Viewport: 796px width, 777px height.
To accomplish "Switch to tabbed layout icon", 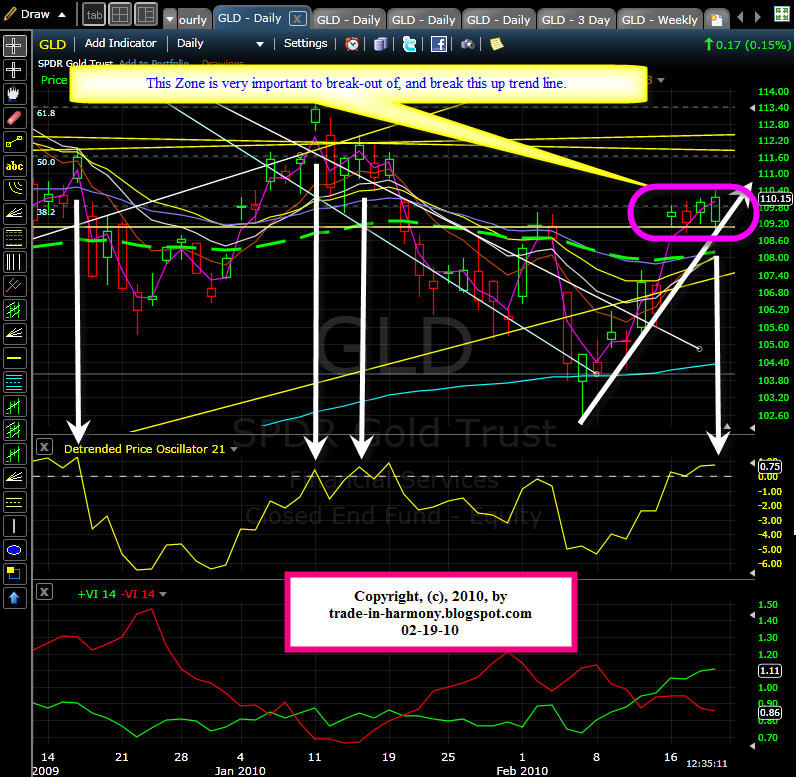I will tap(94, 15).
